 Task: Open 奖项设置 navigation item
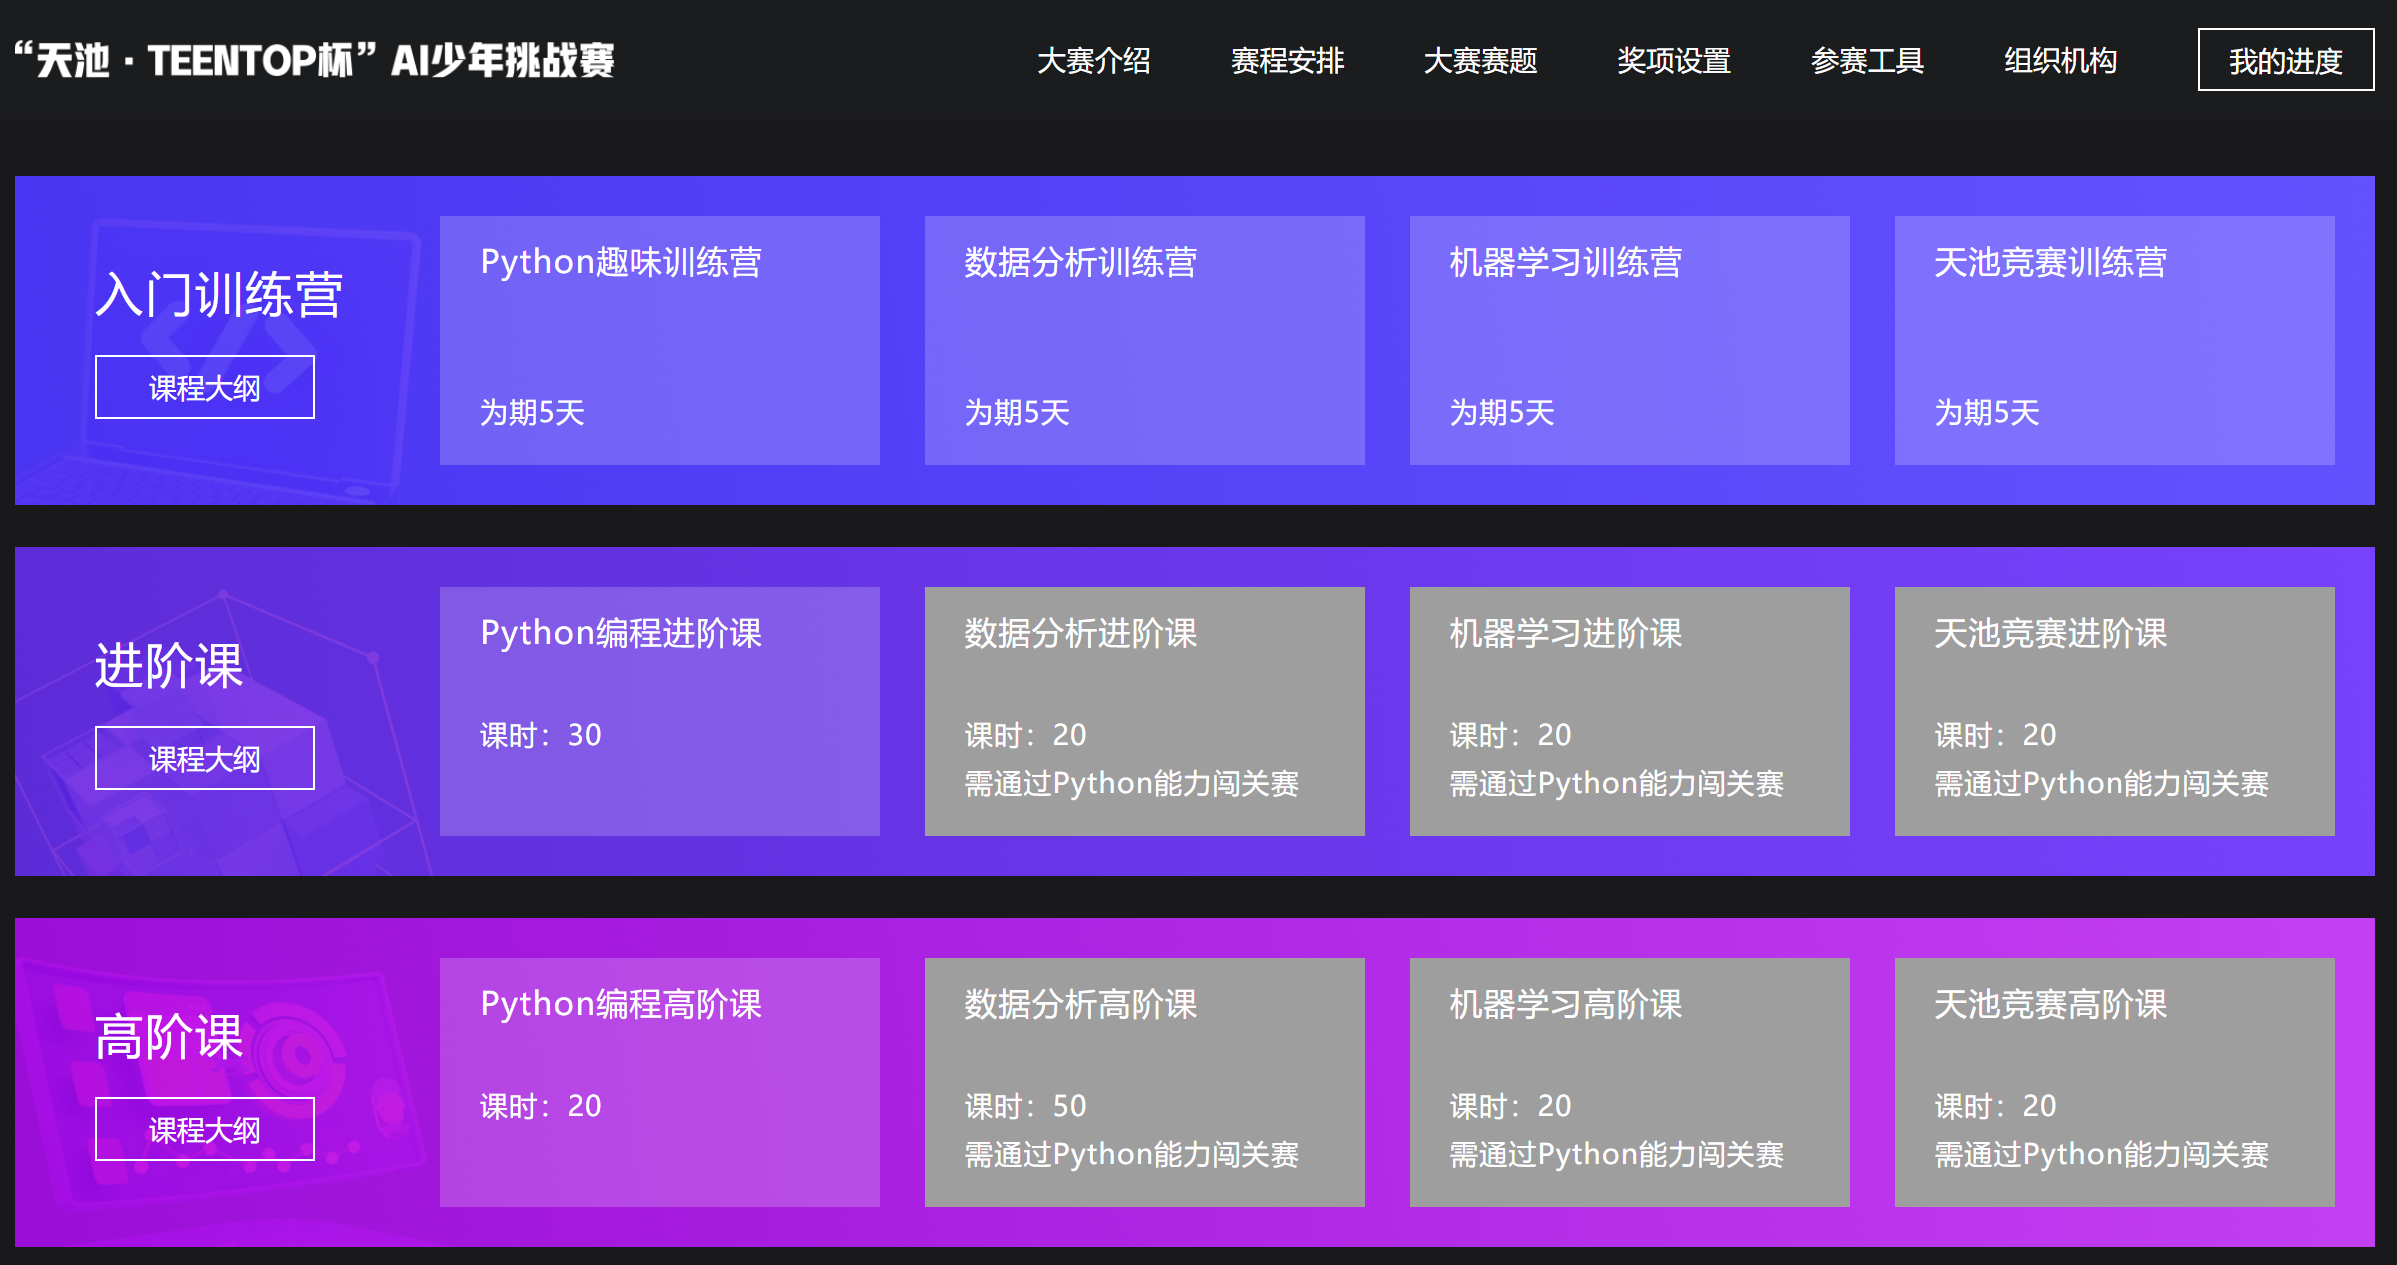[x=1674, y=61]
